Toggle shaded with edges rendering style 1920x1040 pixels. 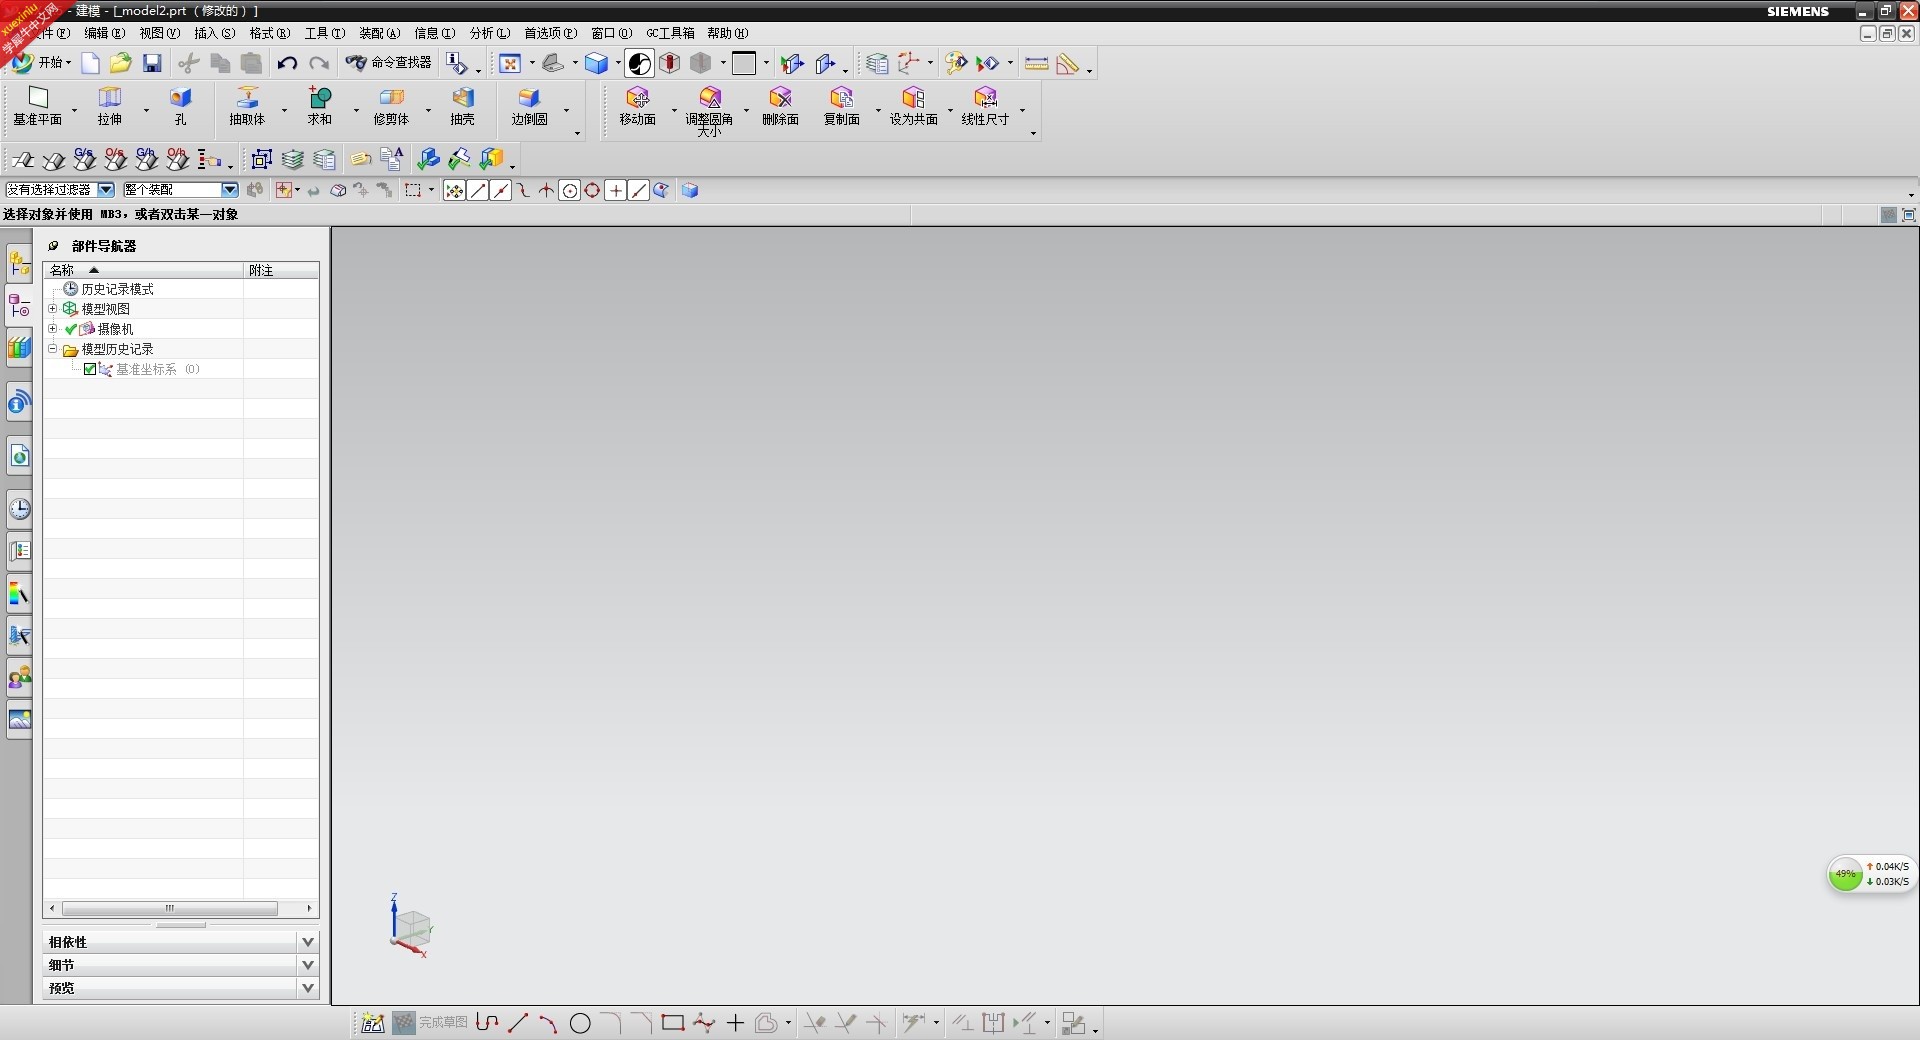640,64
